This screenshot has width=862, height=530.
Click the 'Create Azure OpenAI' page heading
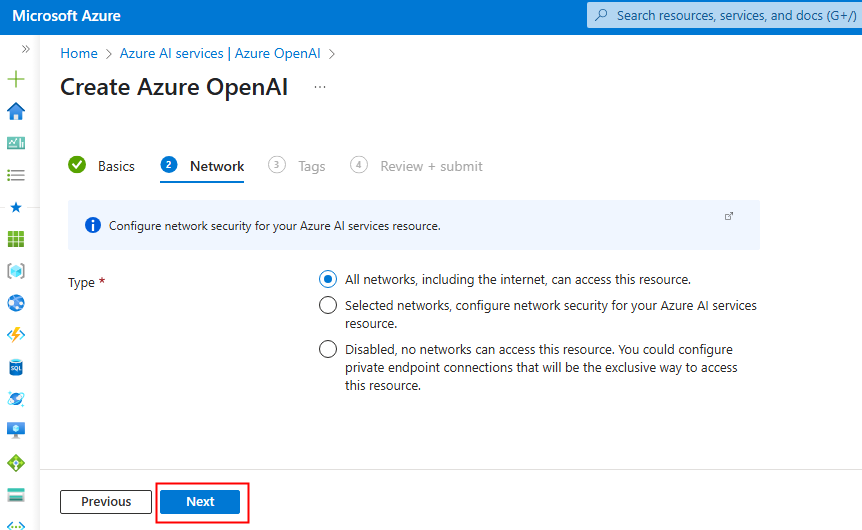click(174, 87)
